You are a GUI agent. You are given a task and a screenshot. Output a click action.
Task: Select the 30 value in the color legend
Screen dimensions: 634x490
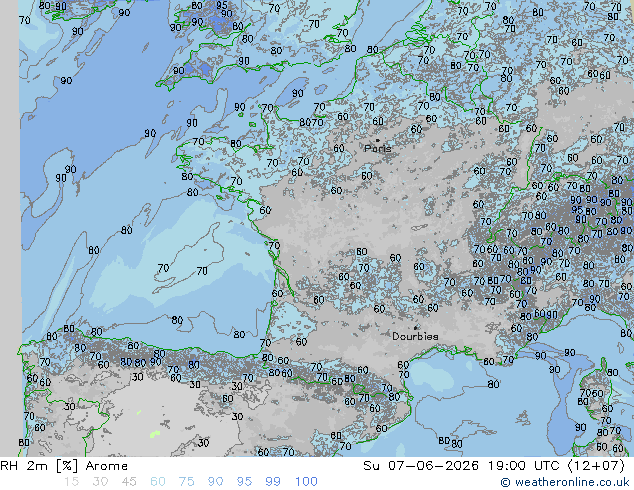coord(100,482)
